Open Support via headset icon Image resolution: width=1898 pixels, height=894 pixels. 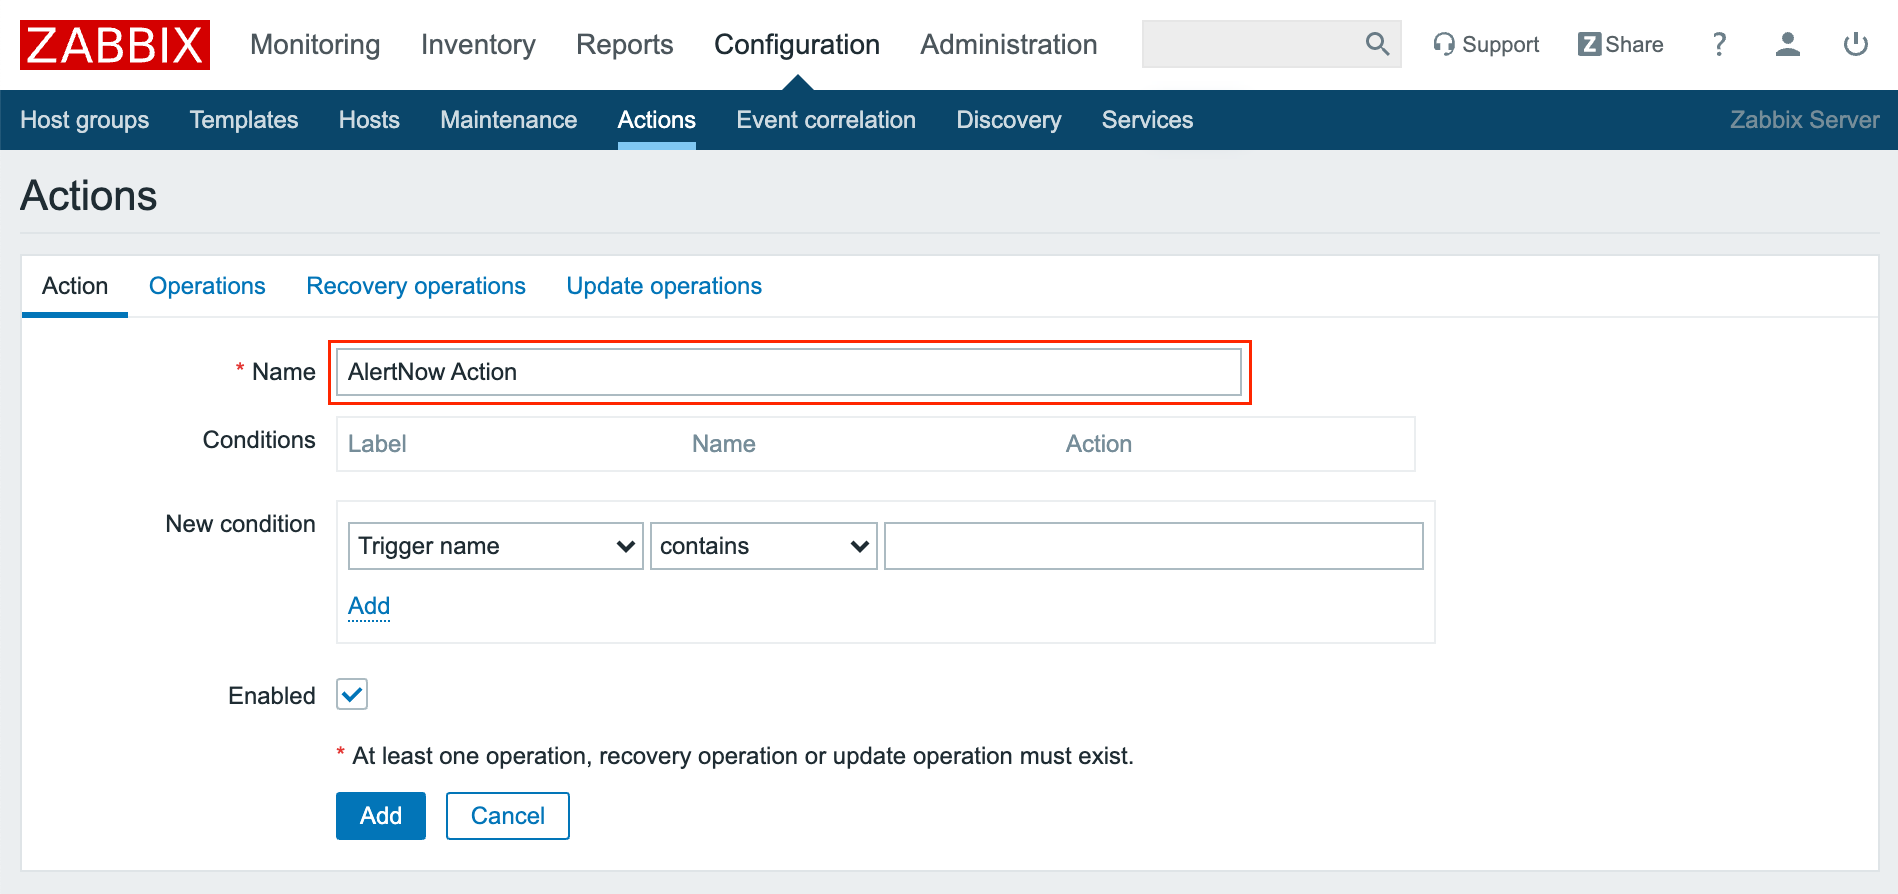tap(1443, 44)
